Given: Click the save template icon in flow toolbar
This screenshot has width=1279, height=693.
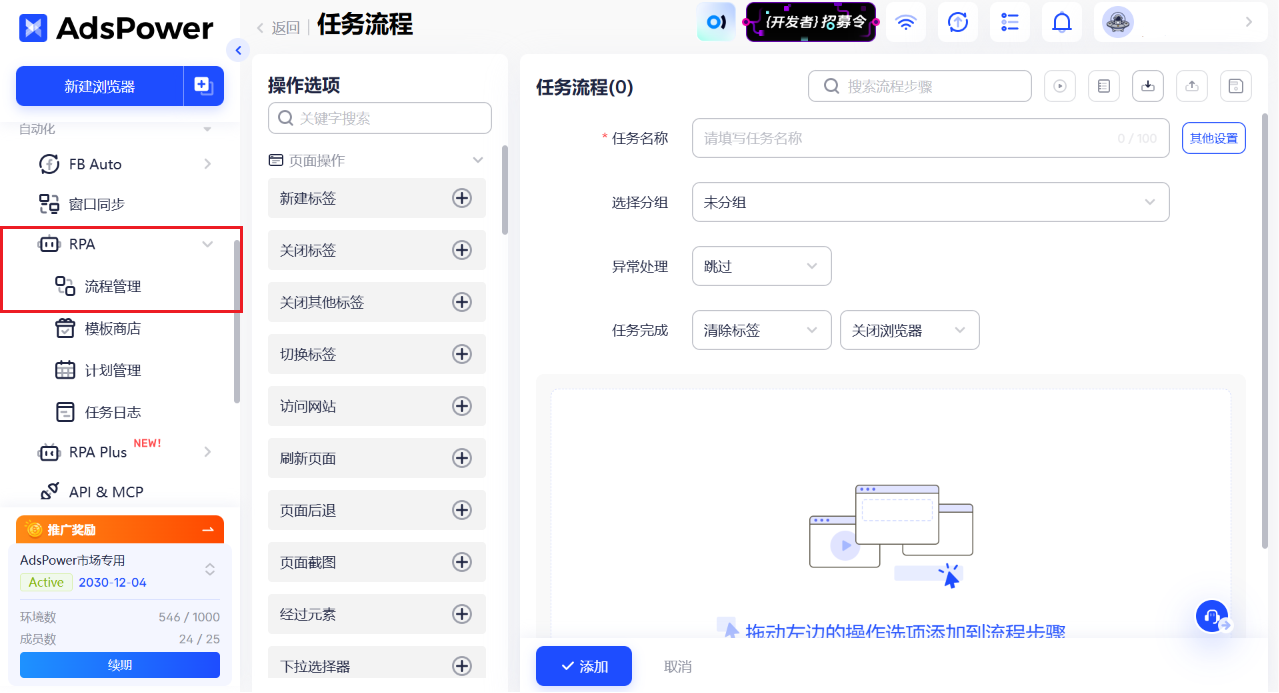Looking at the screenshot, I should (x=1236, y=86).
